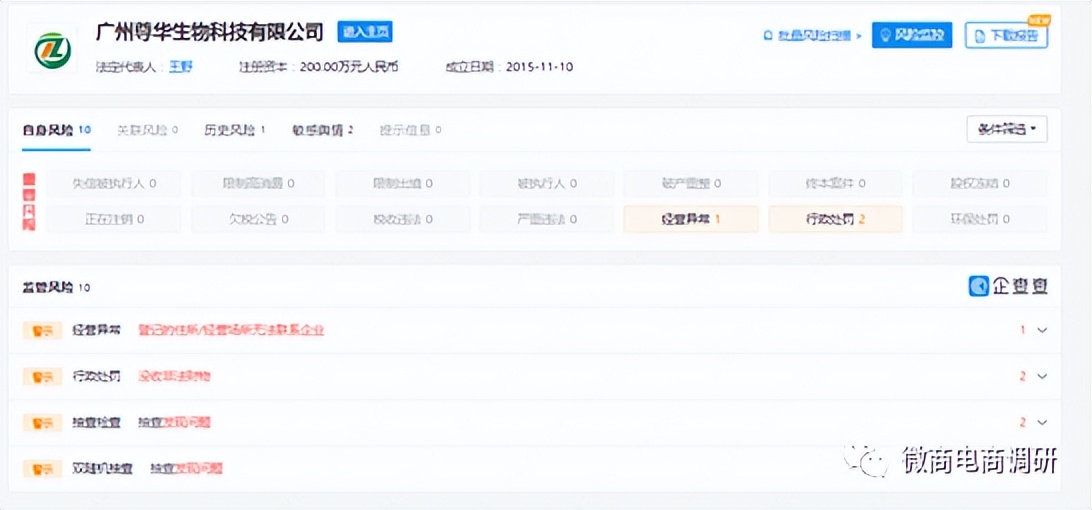This screenshot has width=1092, height=510.
Task: Click the WeChat watermark icon
Action: pos(864,460)
